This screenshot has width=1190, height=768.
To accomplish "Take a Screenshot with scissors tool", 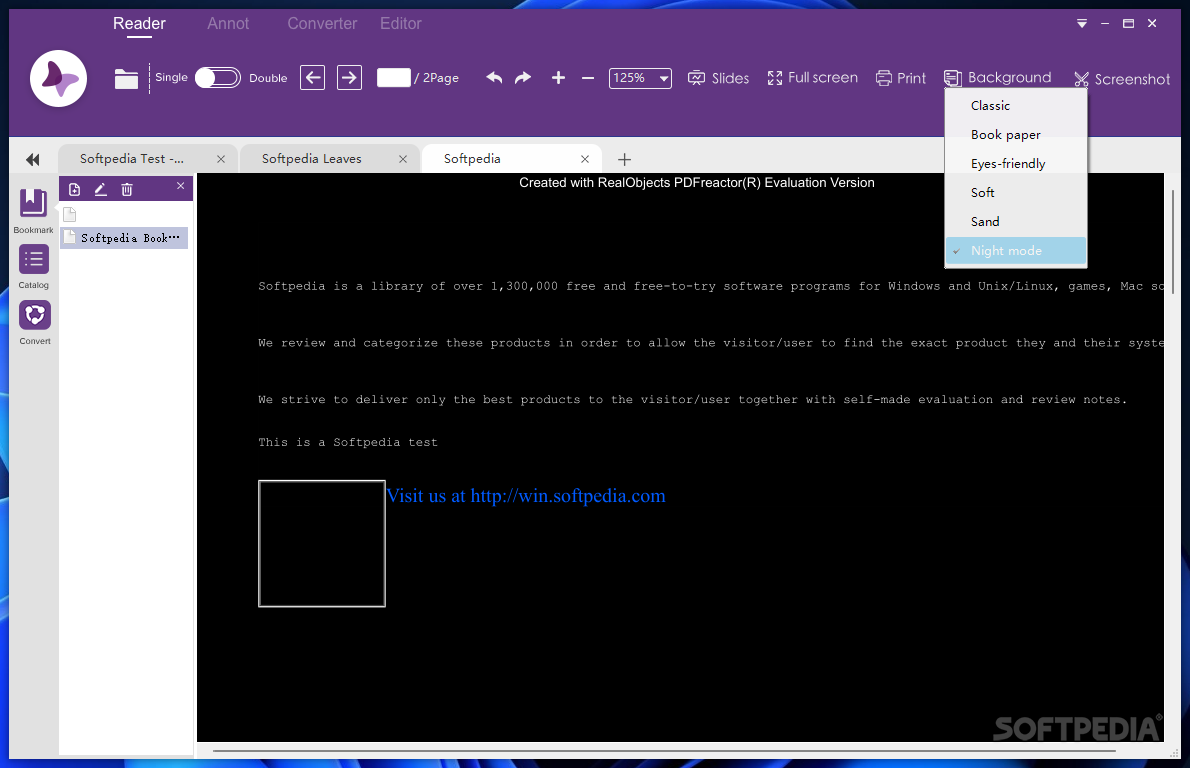I will (1122, 79).
